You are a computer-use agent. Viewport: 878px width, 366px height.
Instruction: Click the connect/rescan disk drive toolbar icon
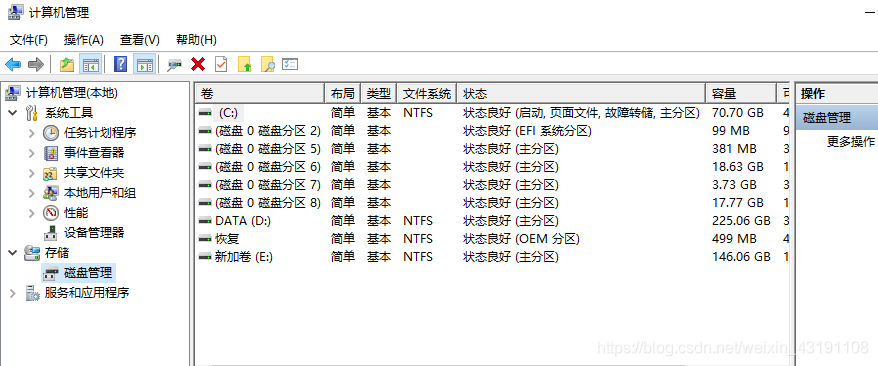[175, 65]
